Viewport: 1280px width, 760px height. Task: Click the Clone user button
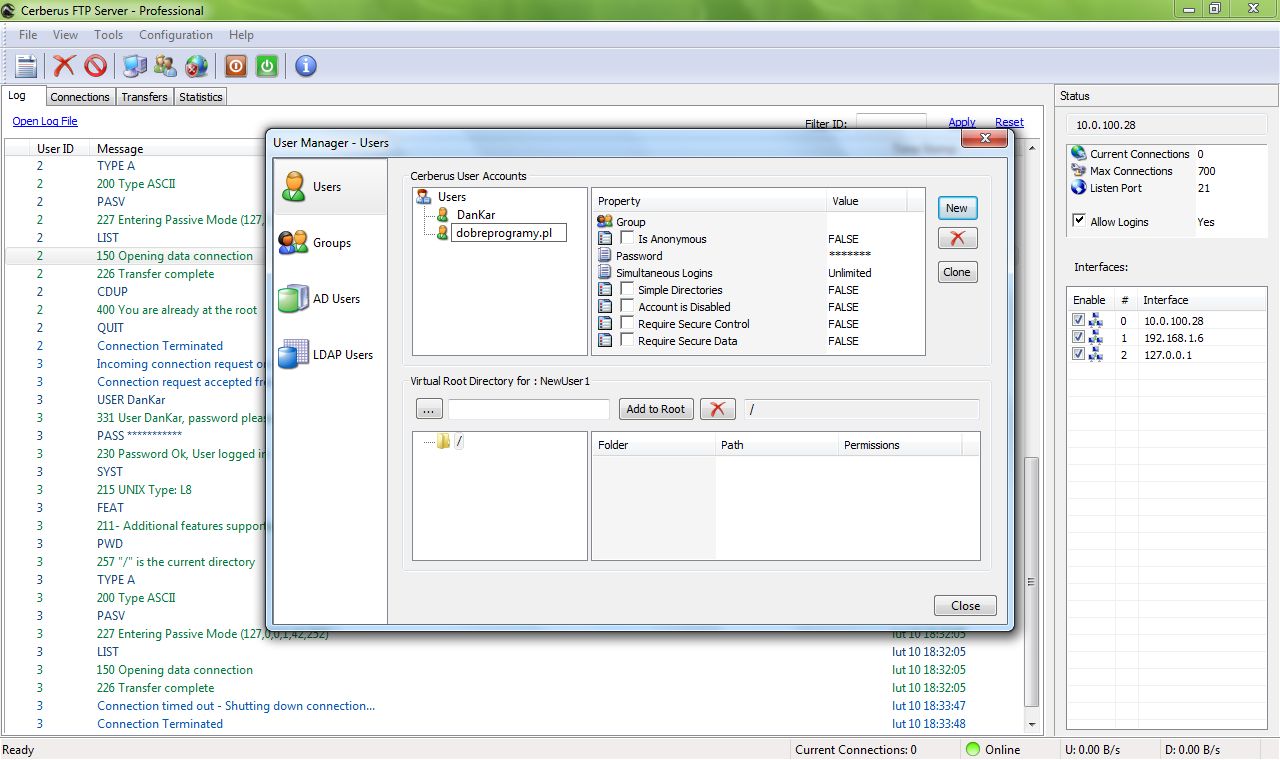pos(957,271)
